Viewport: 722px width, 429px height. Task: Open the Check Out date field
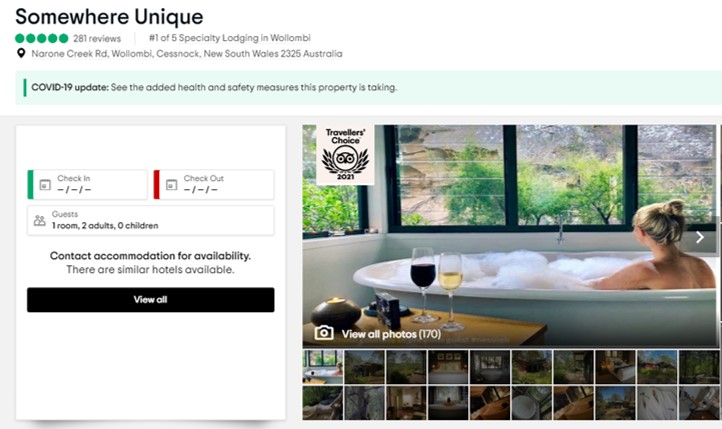[x=214, y=185]
